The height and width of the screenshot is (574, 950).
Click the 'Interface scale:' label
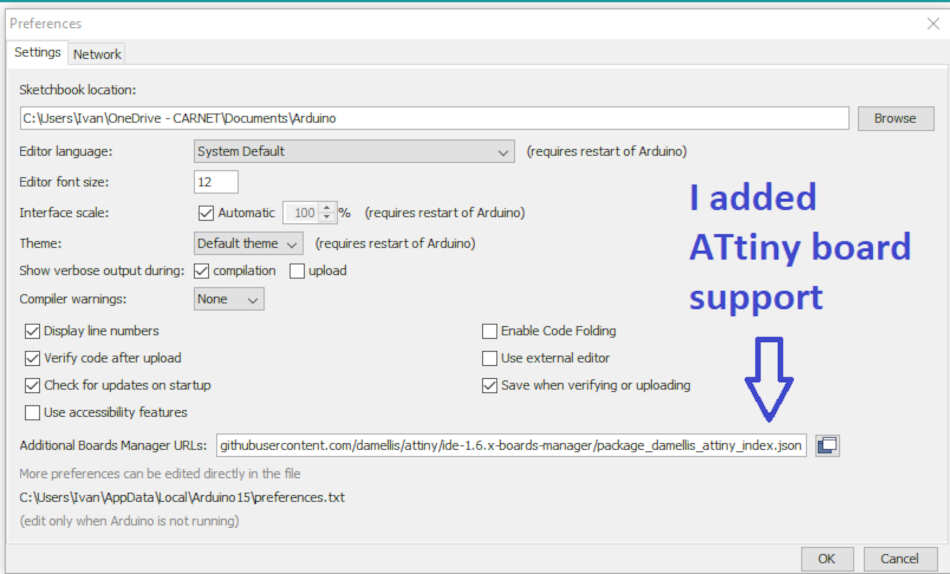(x=64, y=213)
